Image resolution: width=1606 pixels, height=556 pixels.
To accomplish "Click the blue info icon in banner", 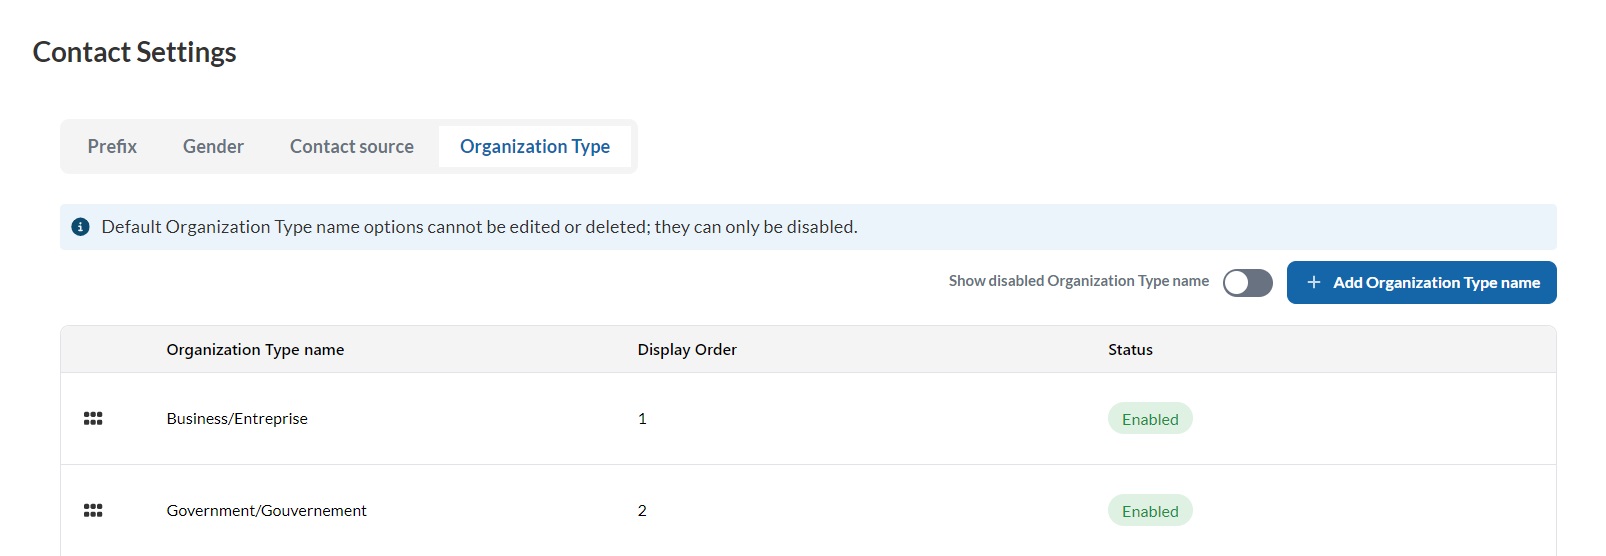I will click(x=81, y=227).
